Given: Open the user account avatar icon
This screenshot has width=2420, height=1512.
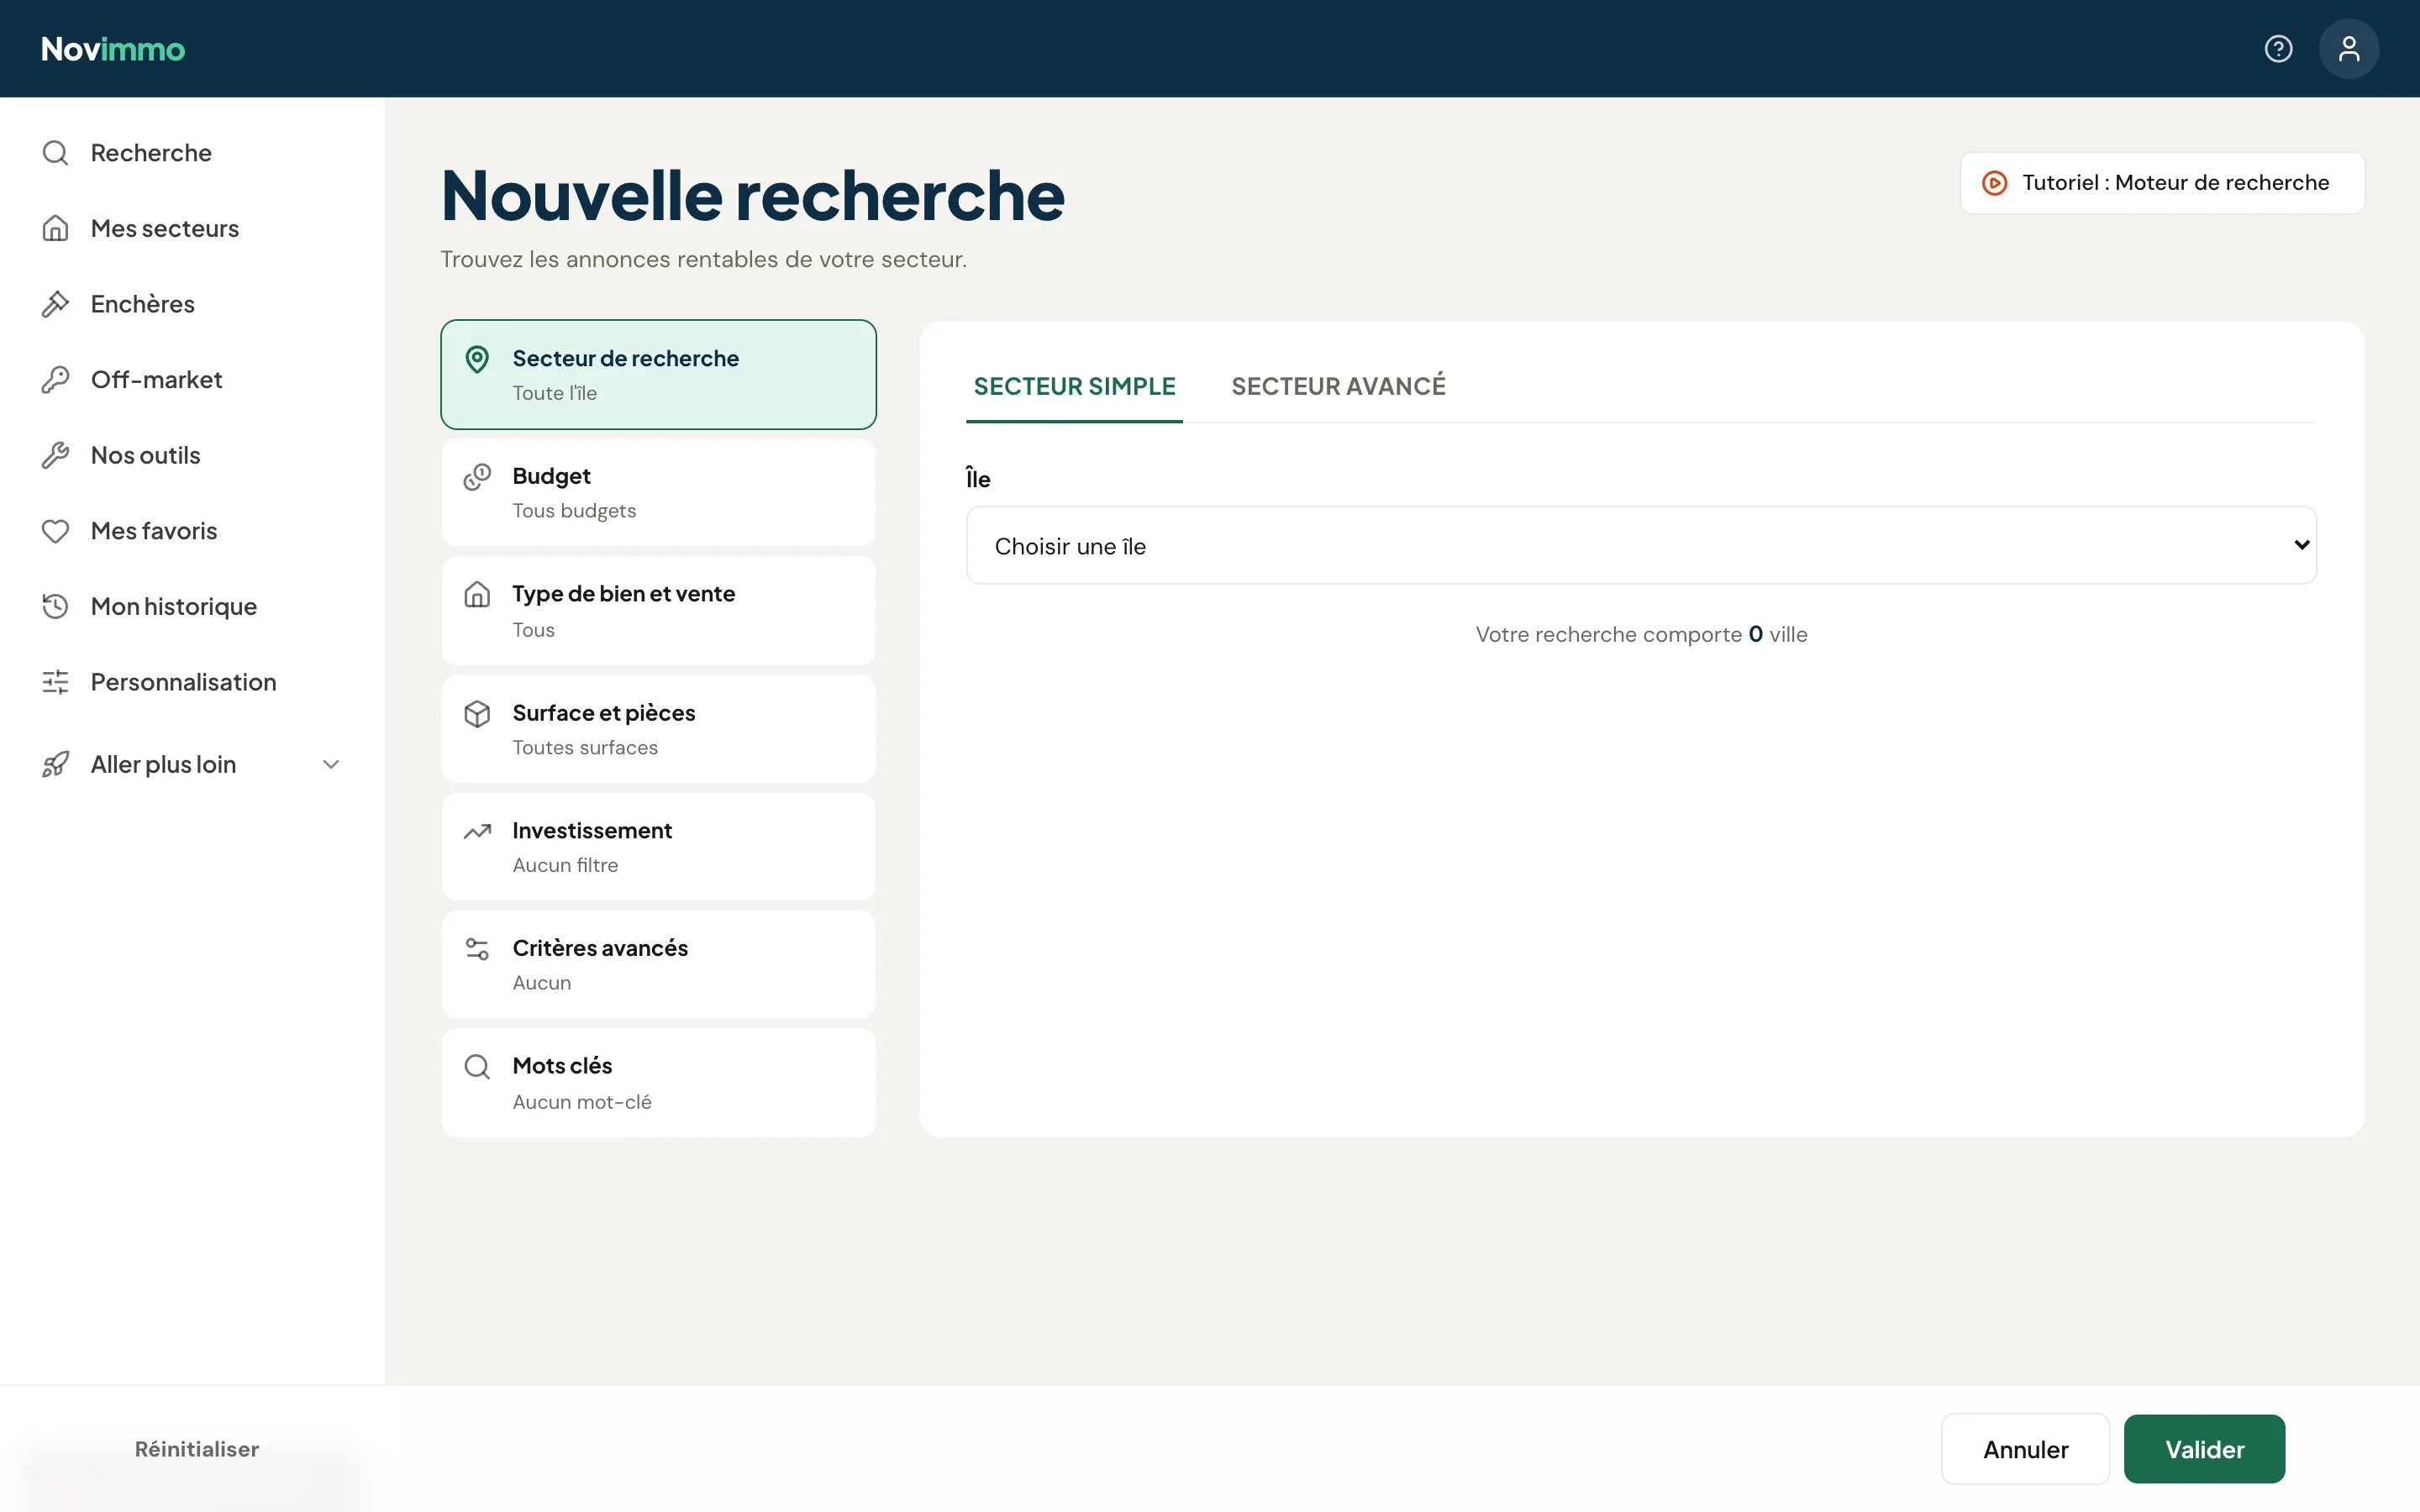Looking at the screenshot, I should point(2348,49).
